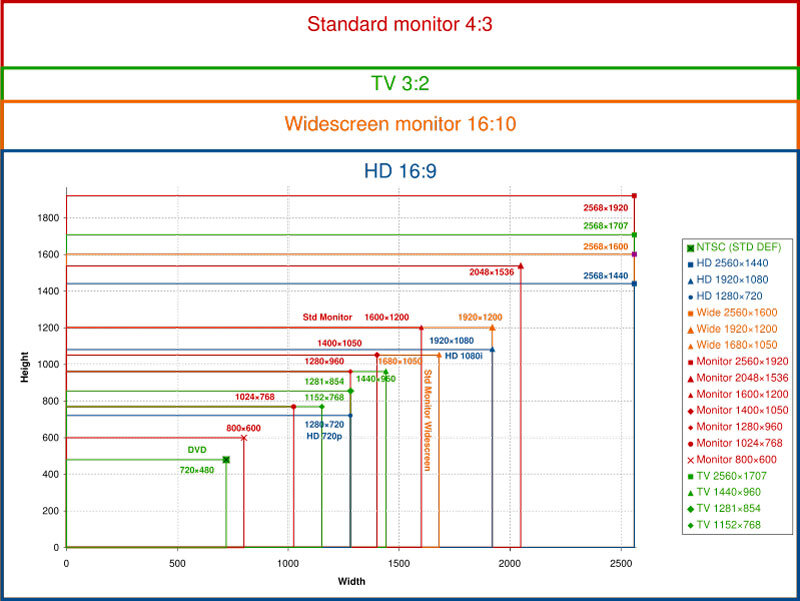Select the TV 3:2 green banner
The image size is (800, 601).
point(400,84)
